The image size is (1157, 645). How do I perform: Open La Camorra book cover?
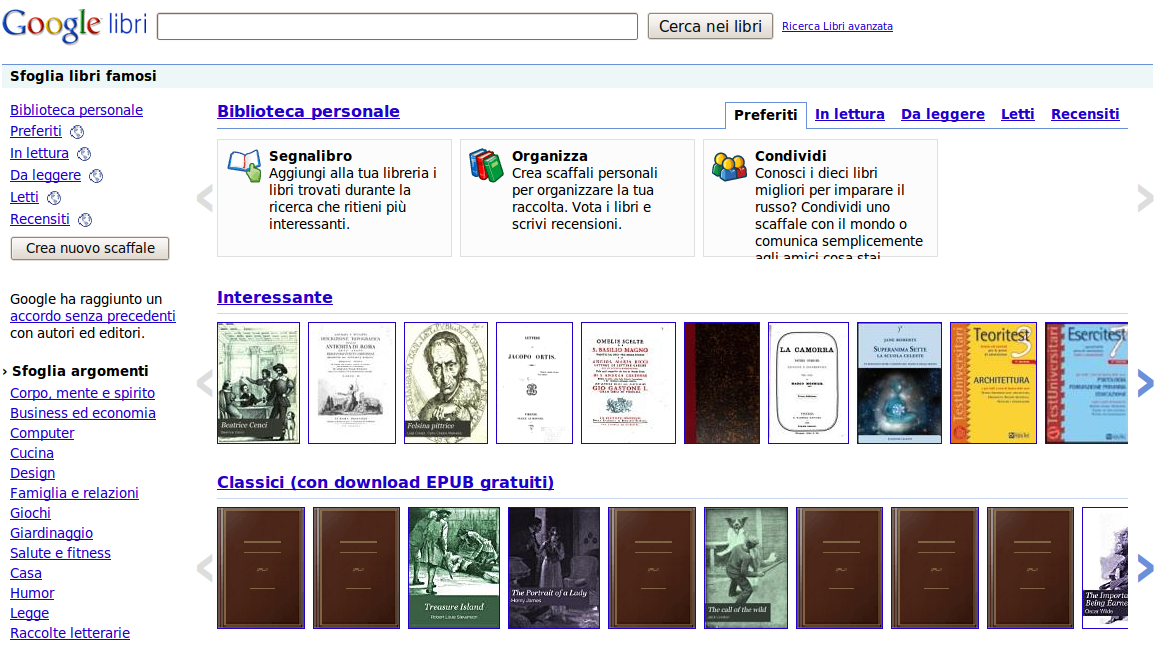point(809,383)
